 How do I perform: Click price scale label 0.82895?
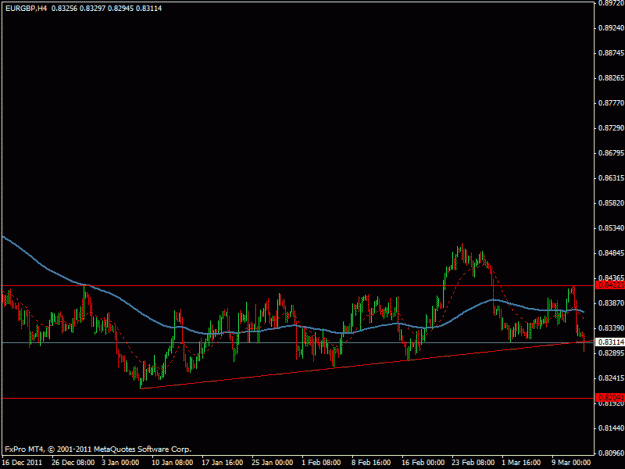tap(611, 353)
